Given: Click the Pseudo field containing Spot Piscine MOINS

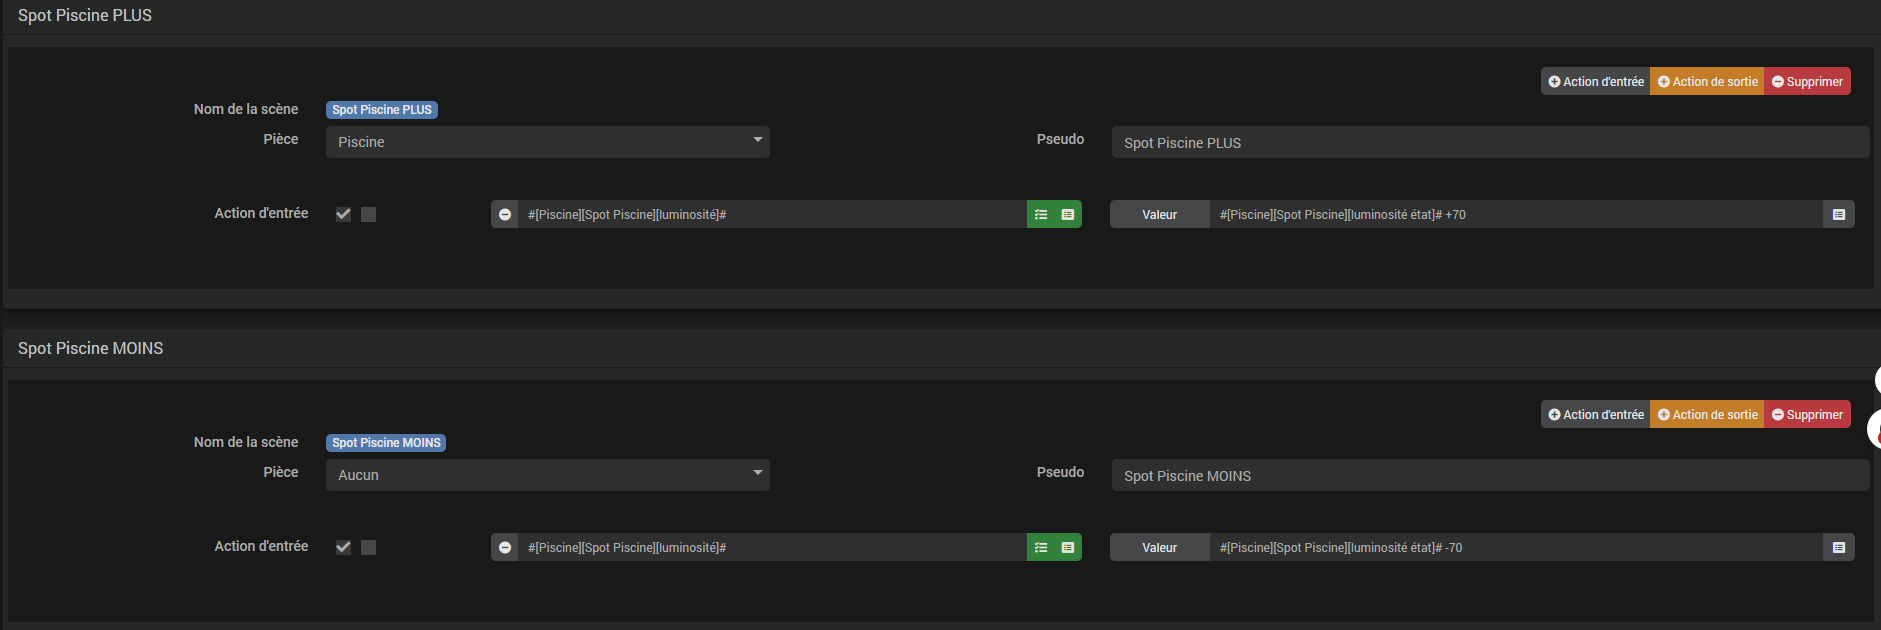Looking at the screenshot, I should 1490,476.
